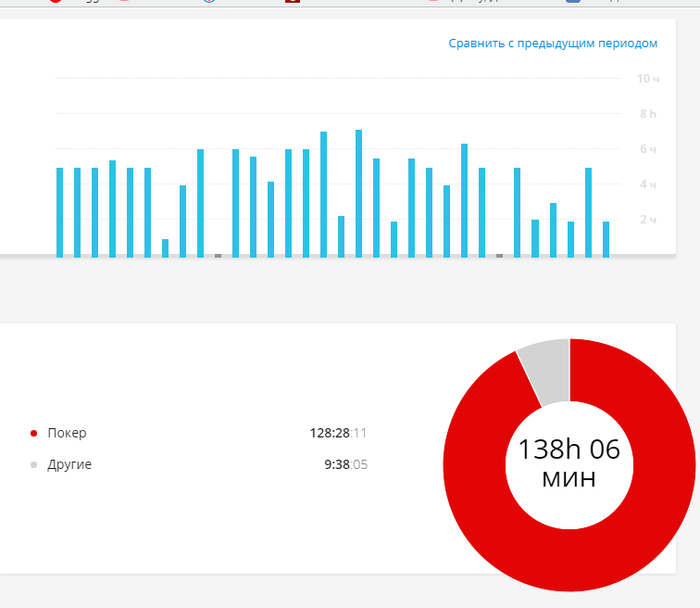
Task: Select the shortest blue bar, about one hour
Action: point(165,248)
